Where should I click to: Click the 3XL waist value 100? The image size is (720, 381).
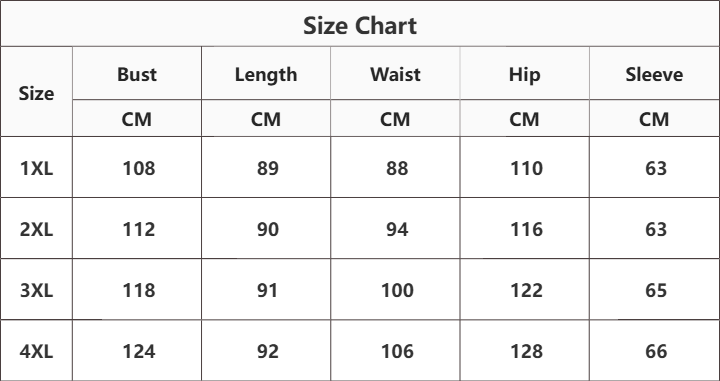[397, 290]
